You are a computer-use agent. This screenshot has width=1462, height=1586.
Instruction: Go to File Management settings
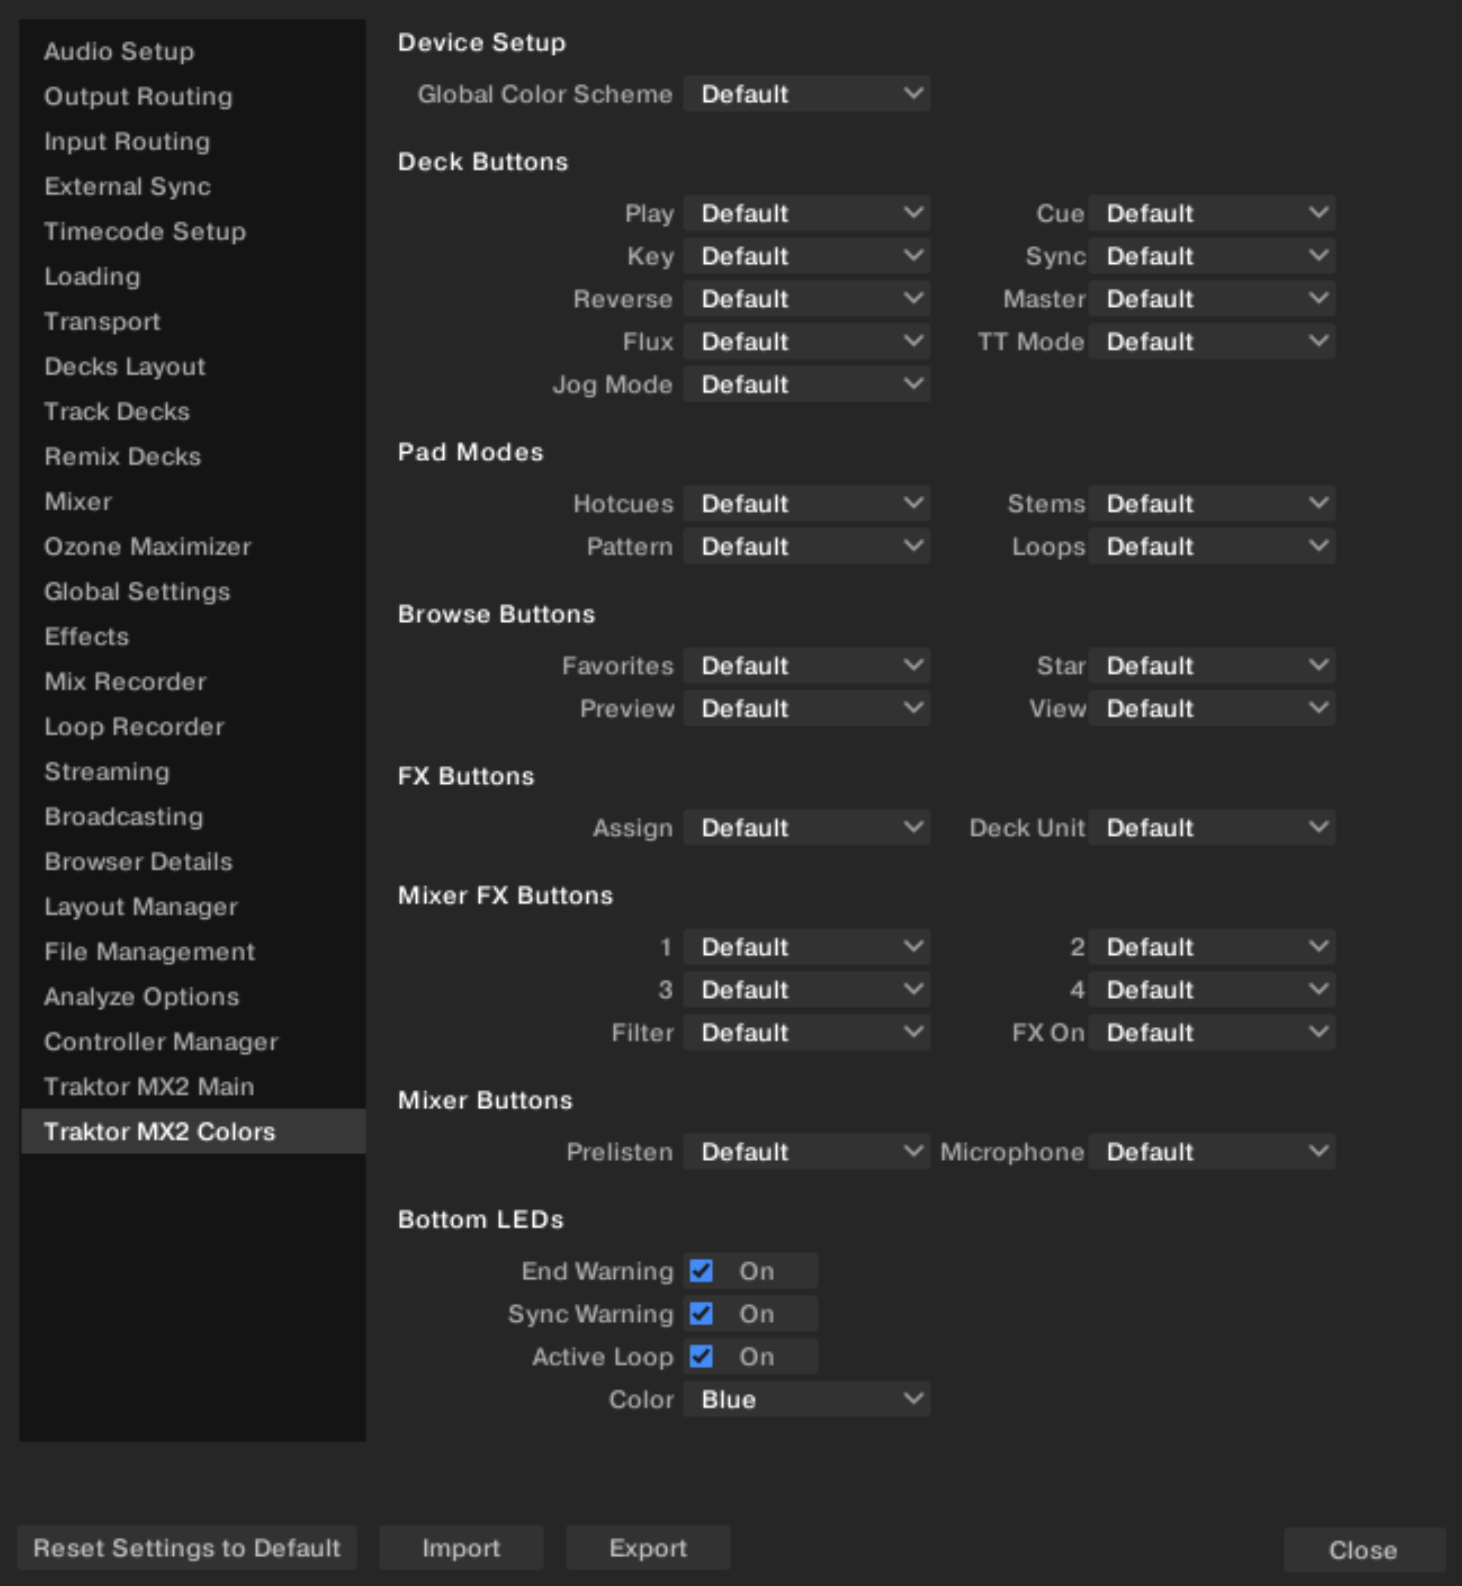[x=193, y=951]
